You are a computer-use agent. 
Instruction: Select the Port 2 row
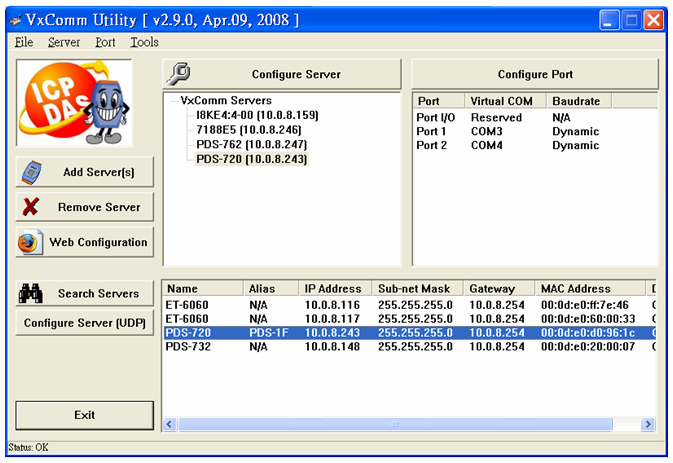534,145
